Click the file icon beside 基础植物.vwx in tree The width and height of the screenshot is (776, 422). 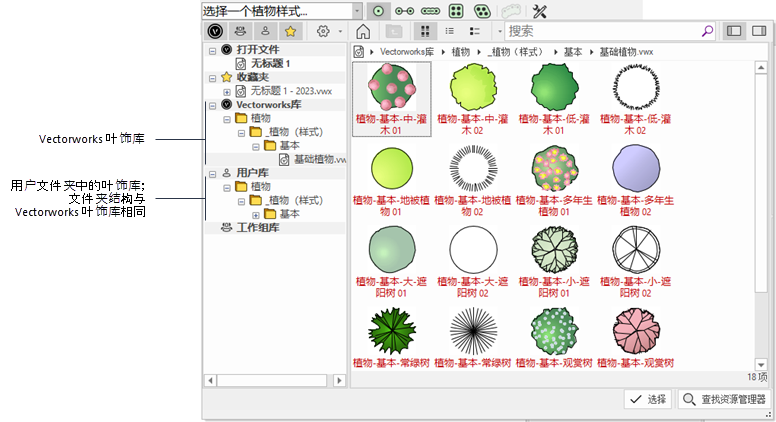(284, 159)
